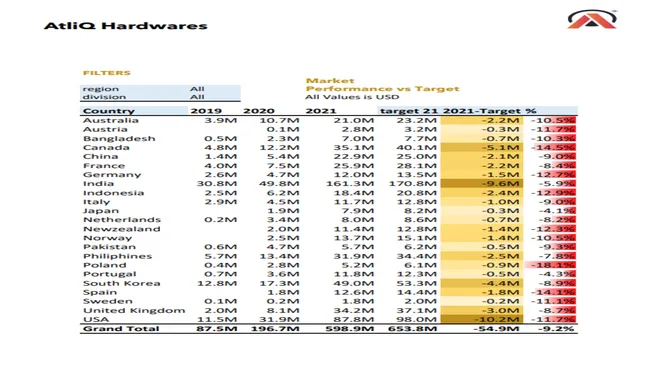Select the '2020' column header
Image resolution: width=650 pixels, height=366 pixels.
[259, 111]
